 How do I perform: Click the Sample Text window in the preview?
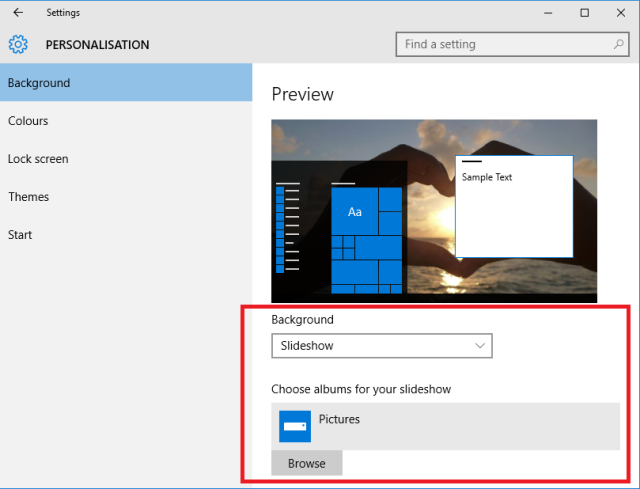pyautogui.click(x=514, y=206)
